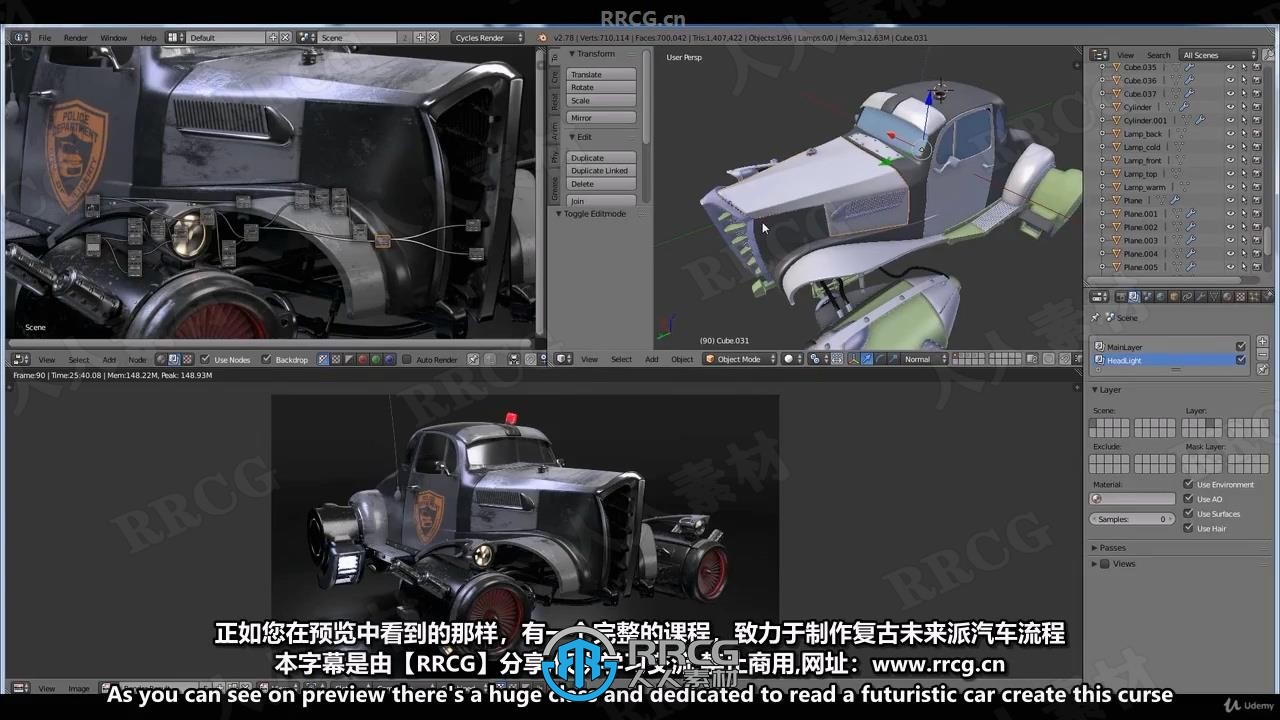Click the outliner search magnifier icon
Viewport: 1280px width, 720px height.
(x=1268, y=55)
